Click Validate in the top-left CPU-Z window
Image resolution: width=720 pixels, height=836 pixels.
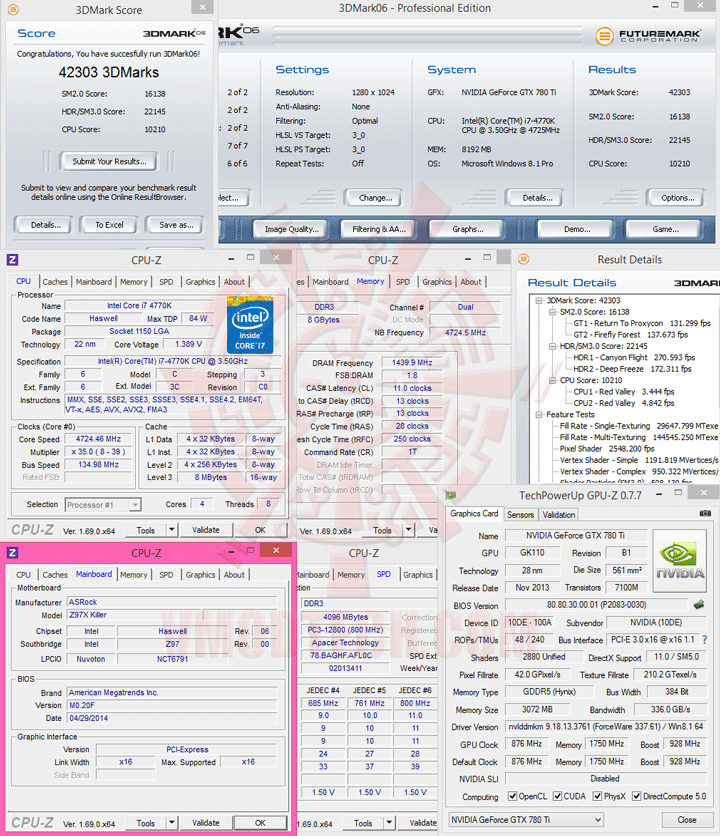point(206,530)
